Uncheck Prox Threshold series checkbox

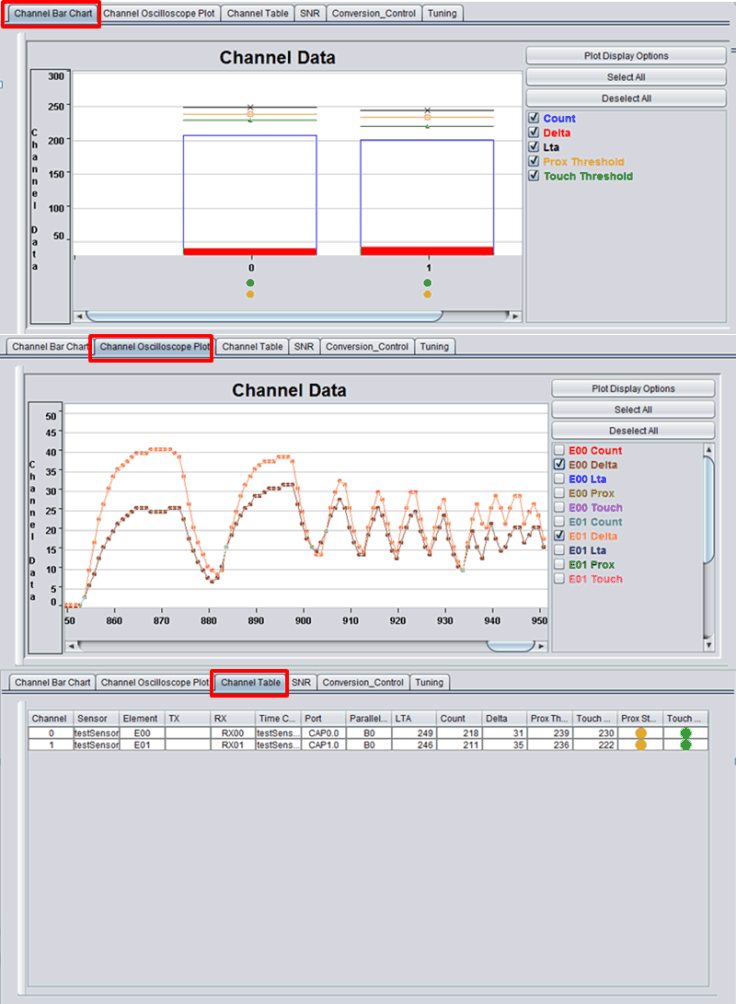click(534, 161)
